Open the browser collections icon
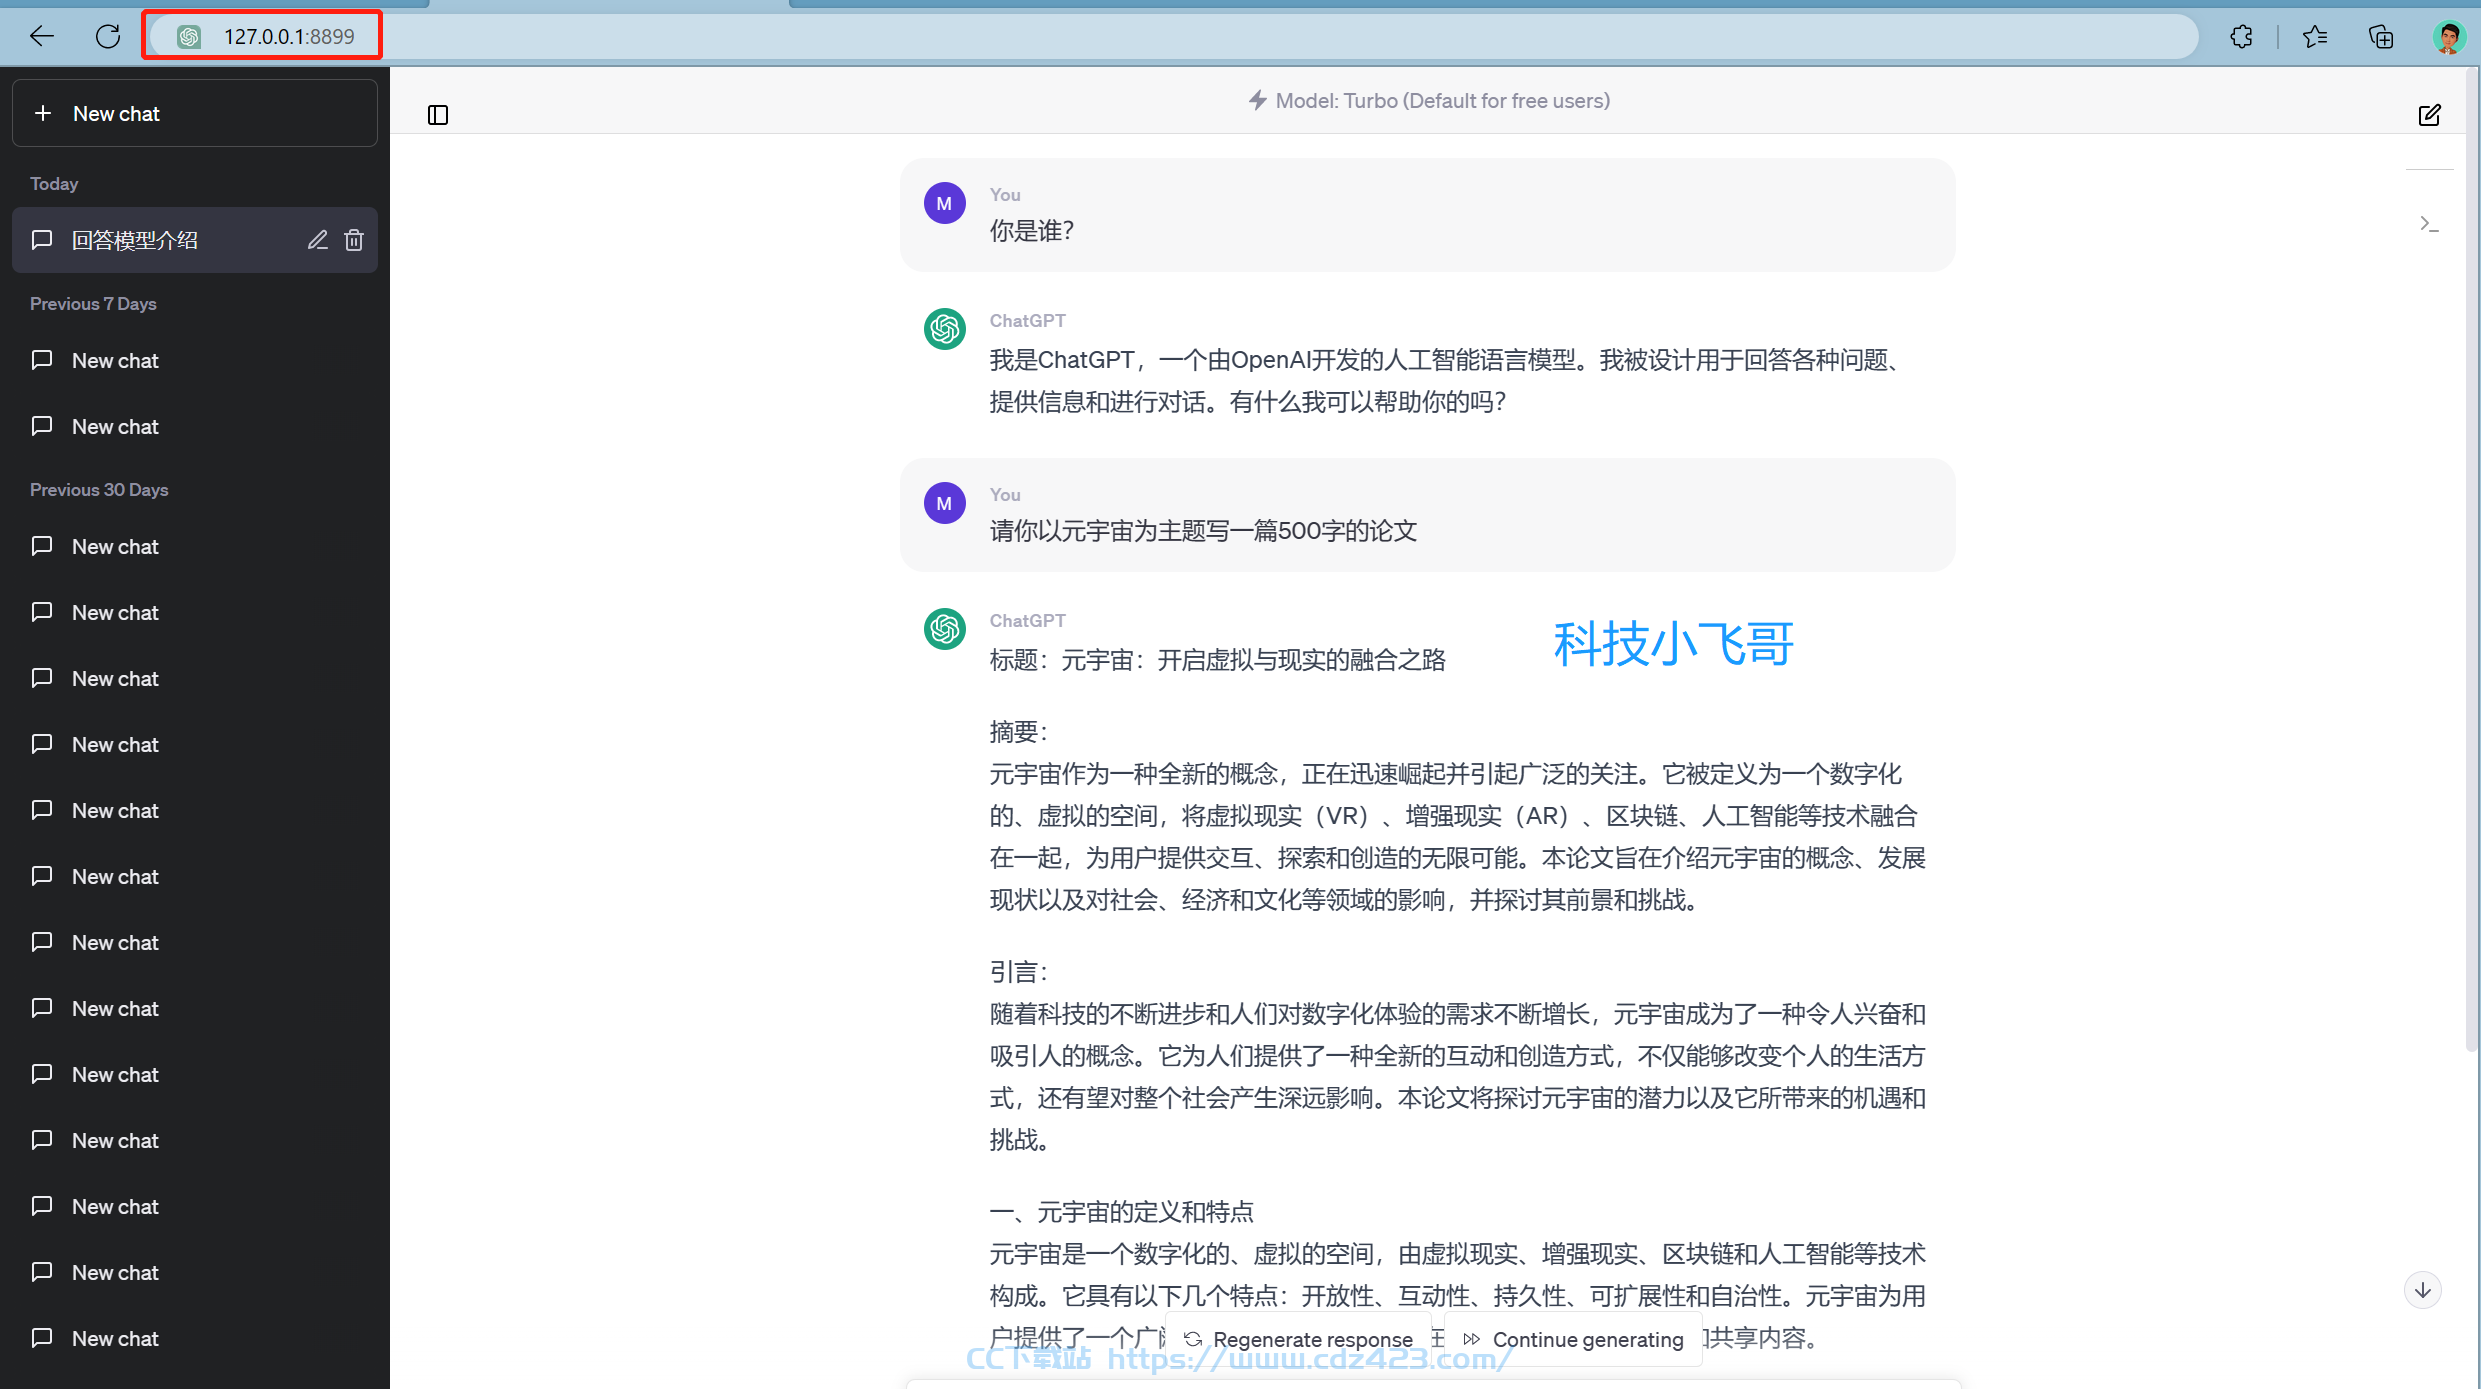 [x=2381, y=37]
